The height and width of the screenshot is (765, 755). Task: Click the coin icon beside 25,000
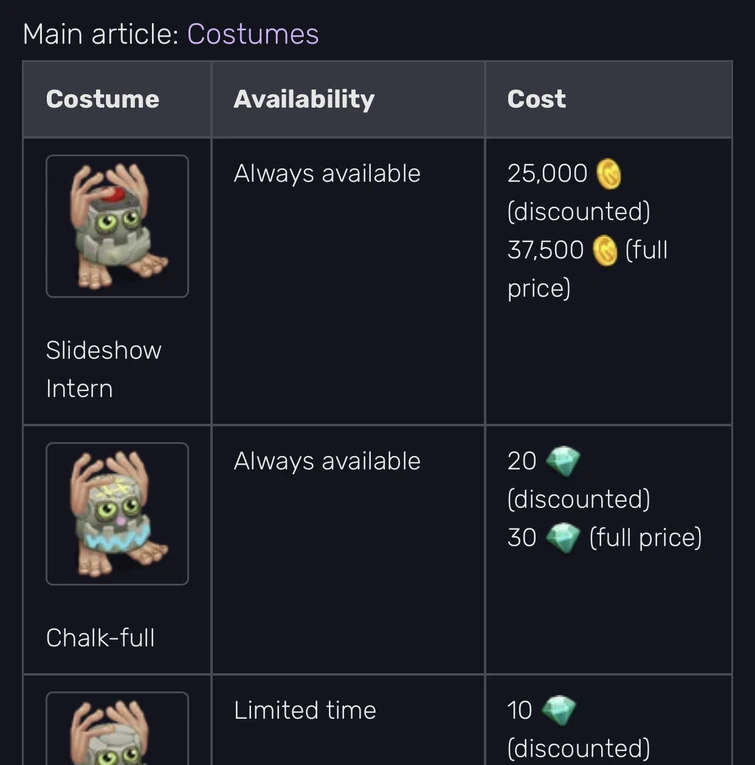click(609, 174)
